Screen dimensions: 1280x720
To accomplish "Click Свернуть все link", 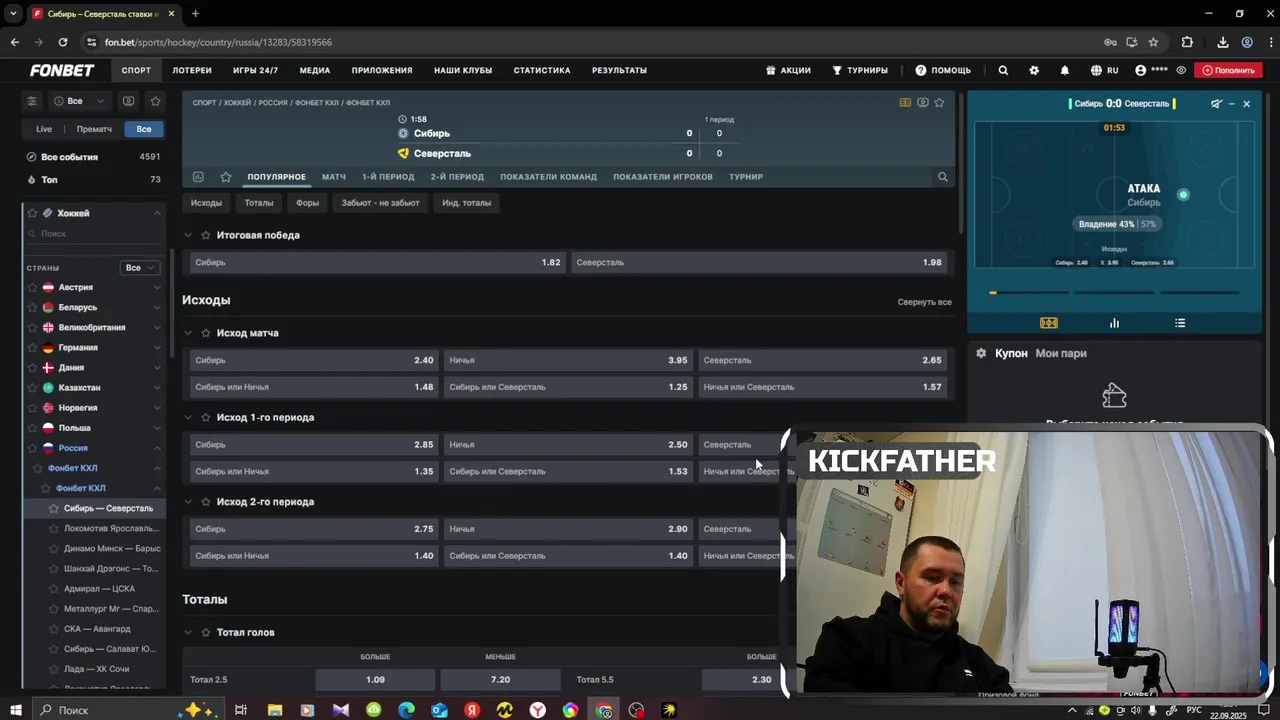I will coord(924,302).
